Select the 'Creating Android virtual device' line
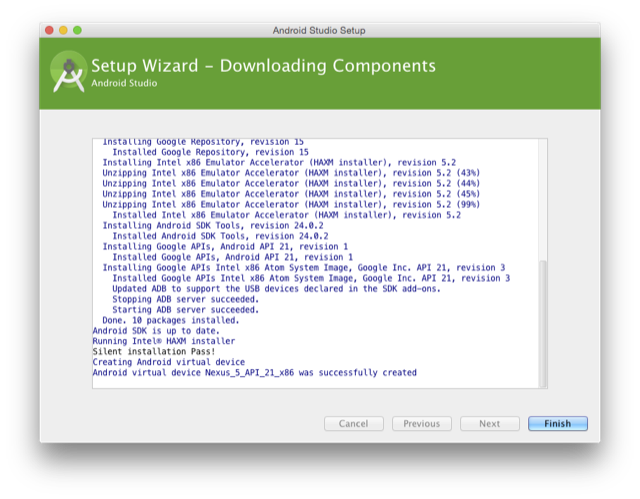Viewport: 640px width, 499px height. (x=169, y=362)
